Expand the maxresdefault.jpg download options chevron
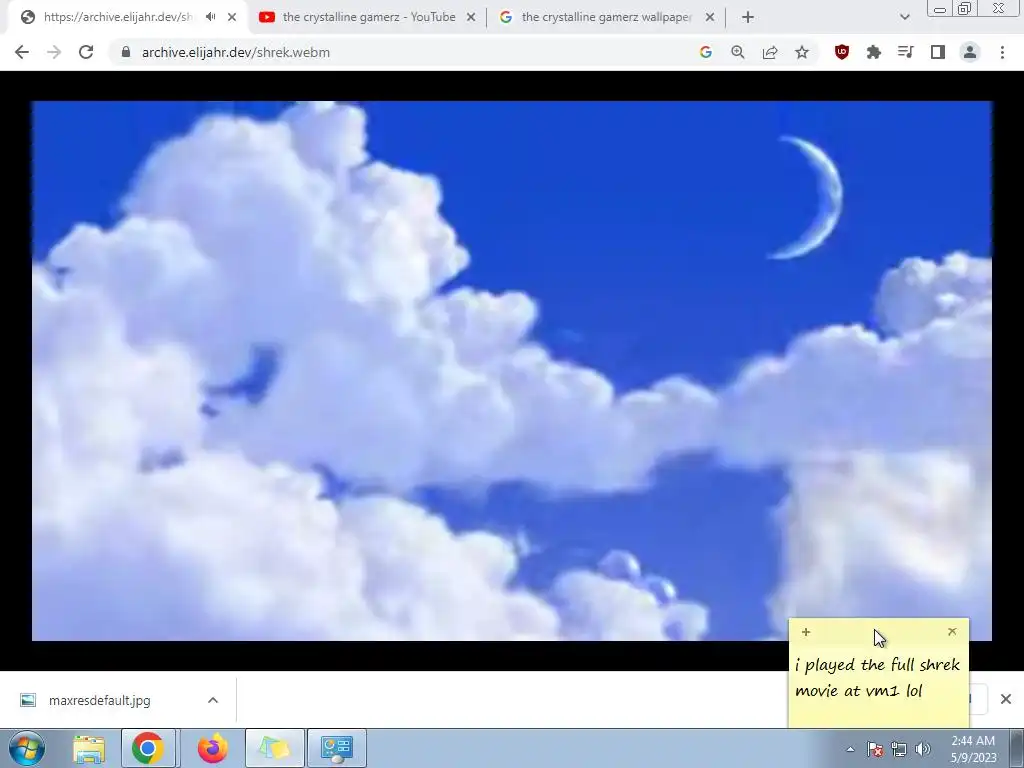1024x768 pixels. [213, 700]
